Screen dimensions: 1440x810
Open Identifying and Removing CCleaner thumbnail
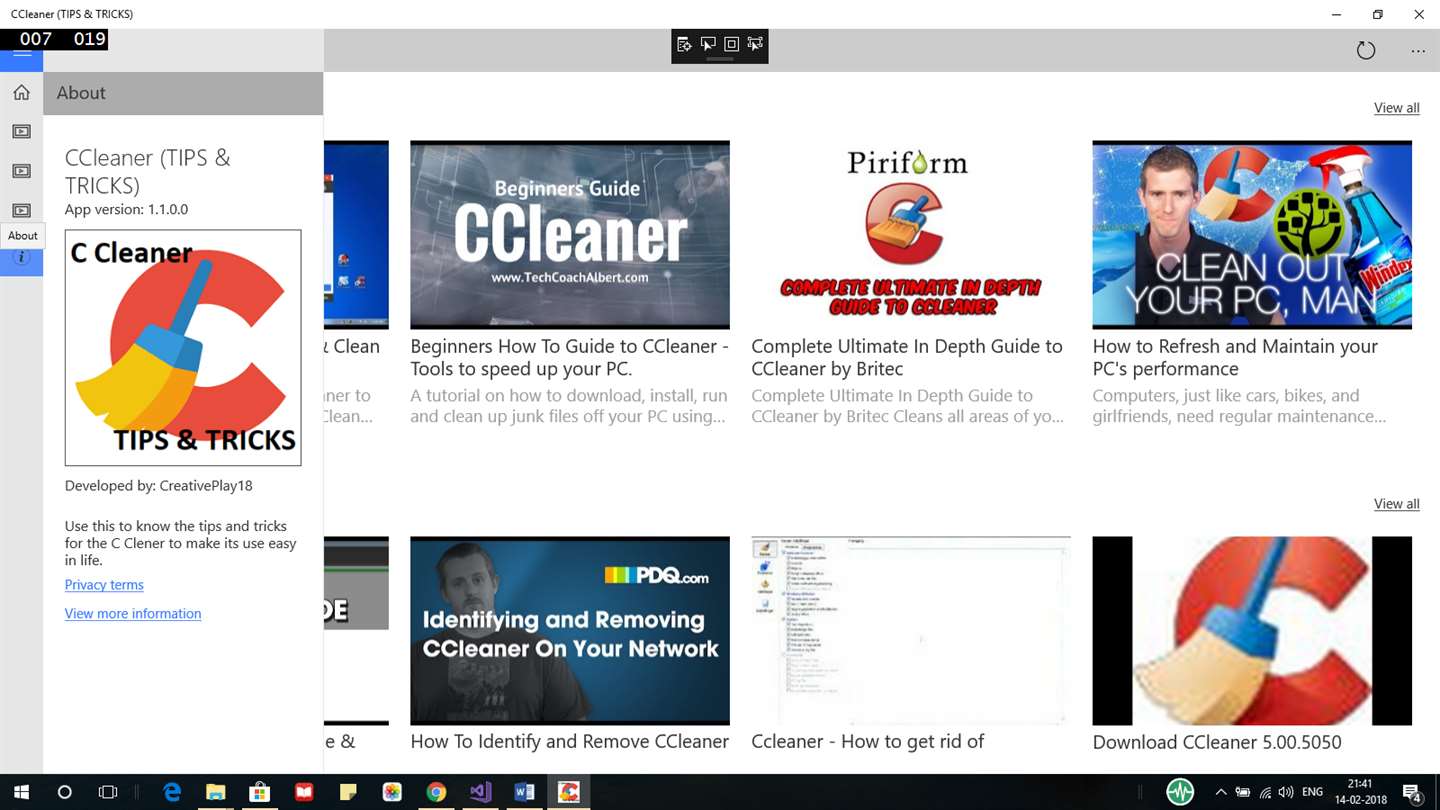[570, 631]
